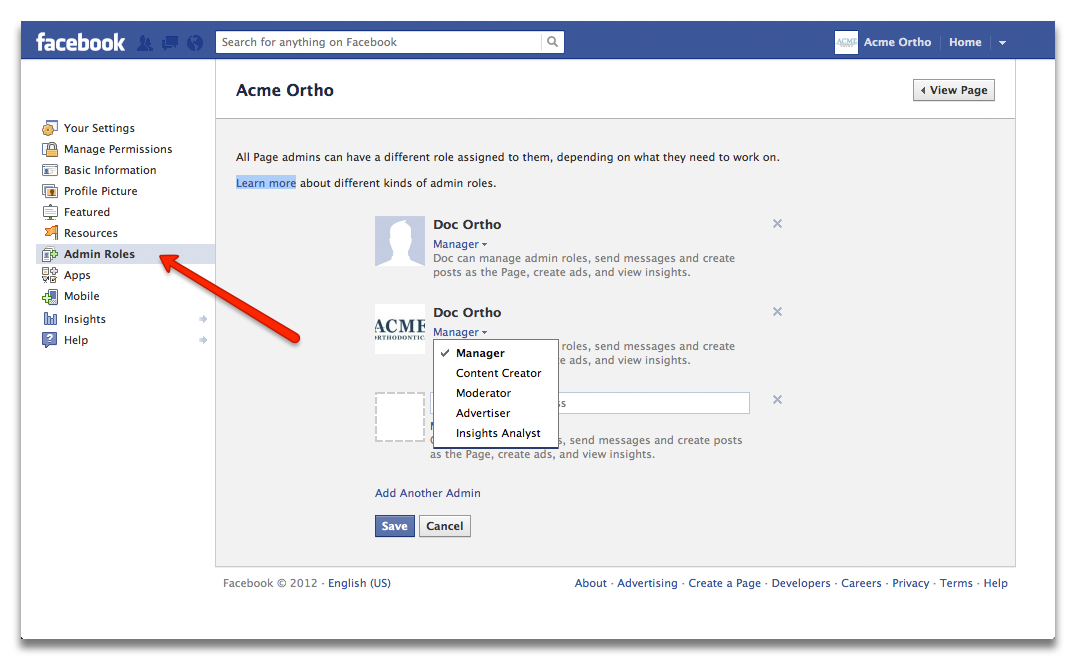Click the search magnifier button
The height and width of the screenshot is (662, 1075).
tap(552, 42)
